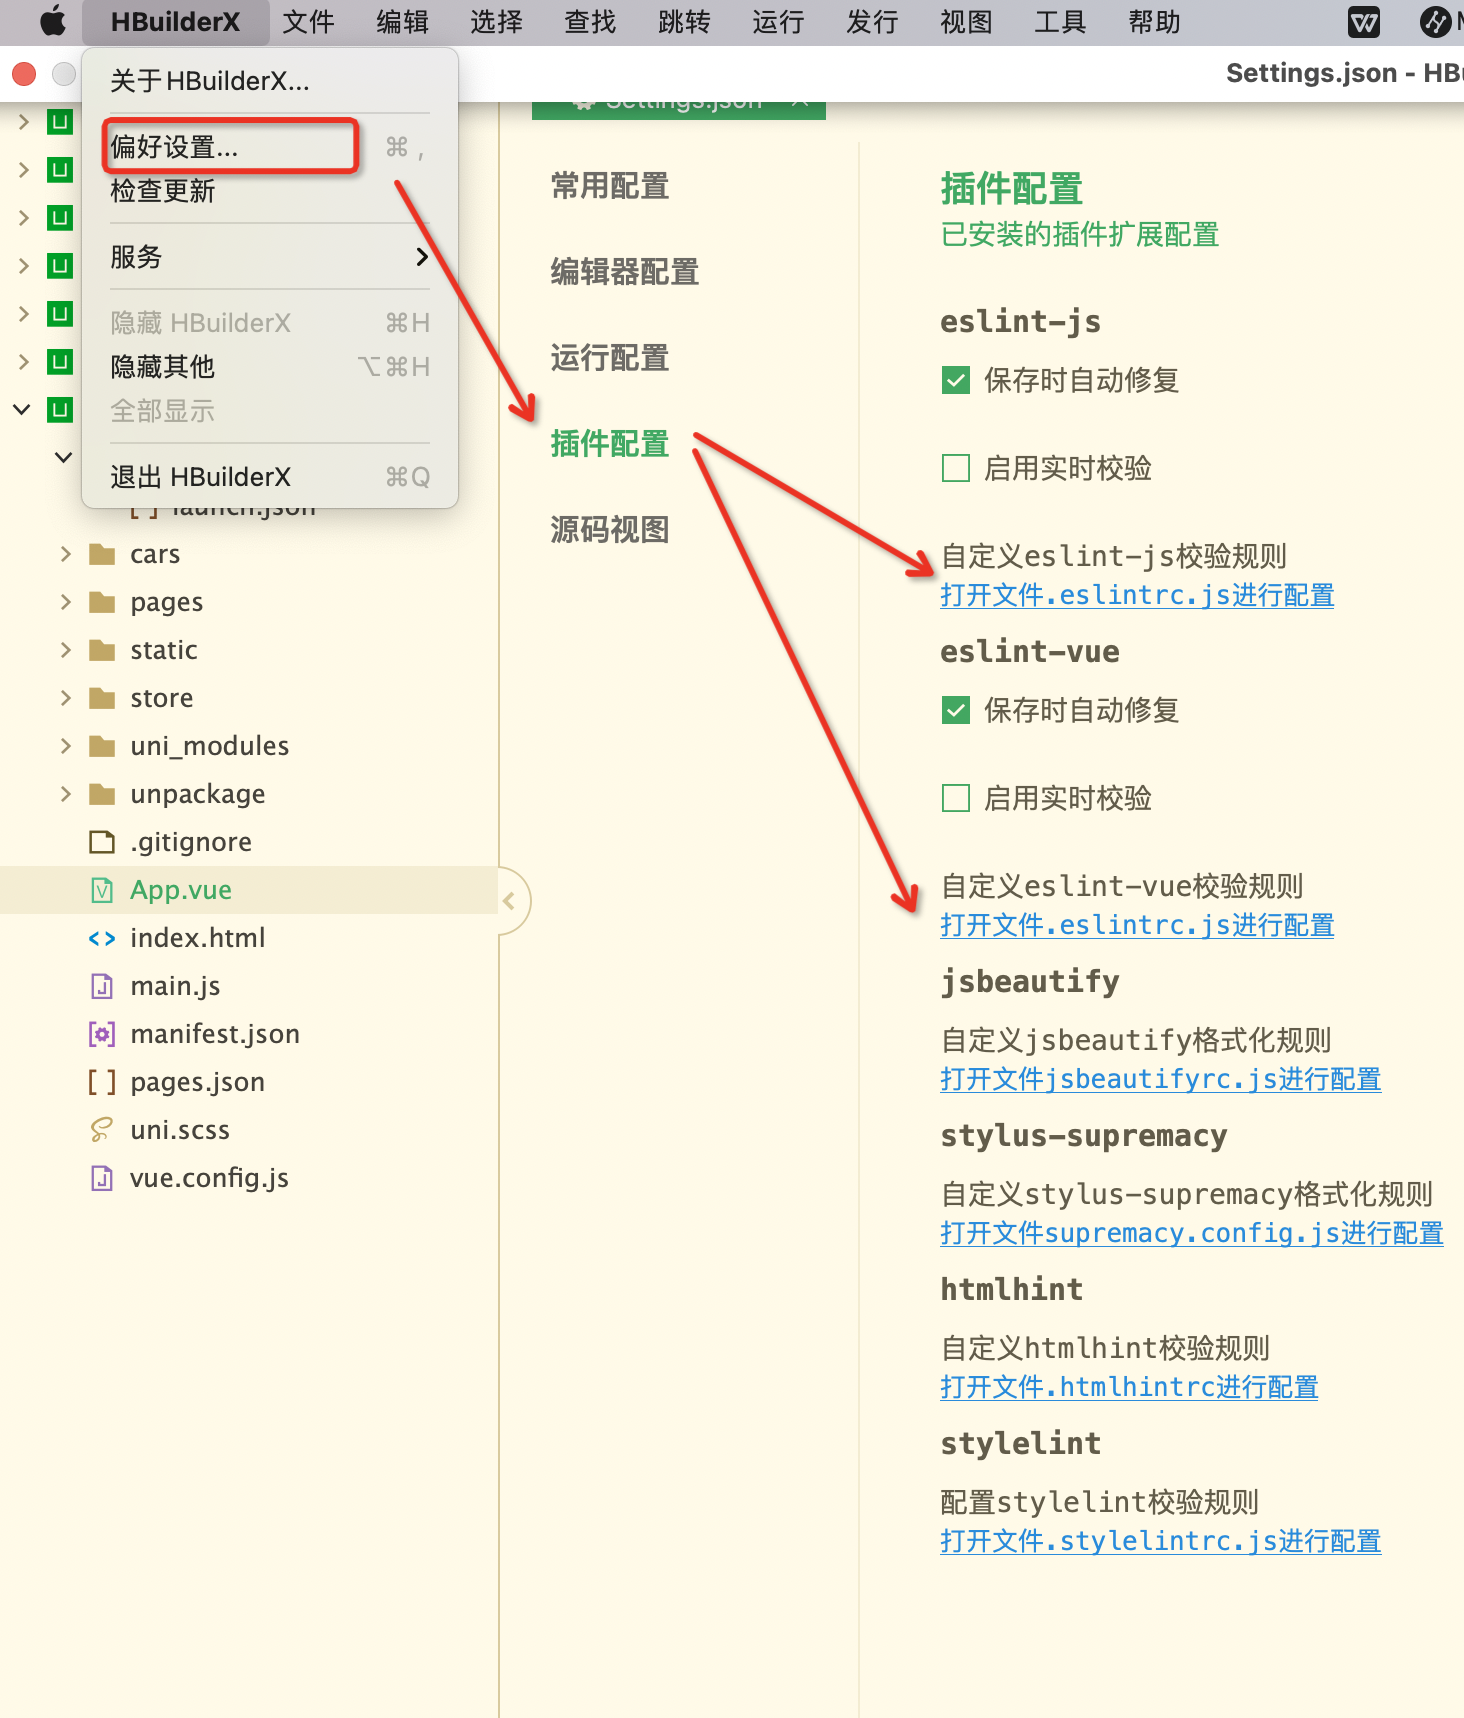Click the .gitignore file icon
The image size is (1464, 1718).
tap(102, 842)
